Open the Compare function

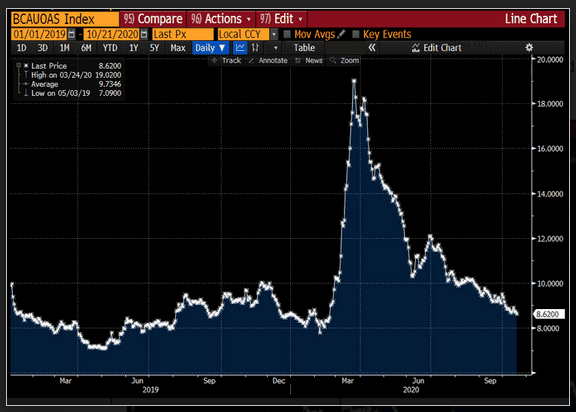point(153,19)
